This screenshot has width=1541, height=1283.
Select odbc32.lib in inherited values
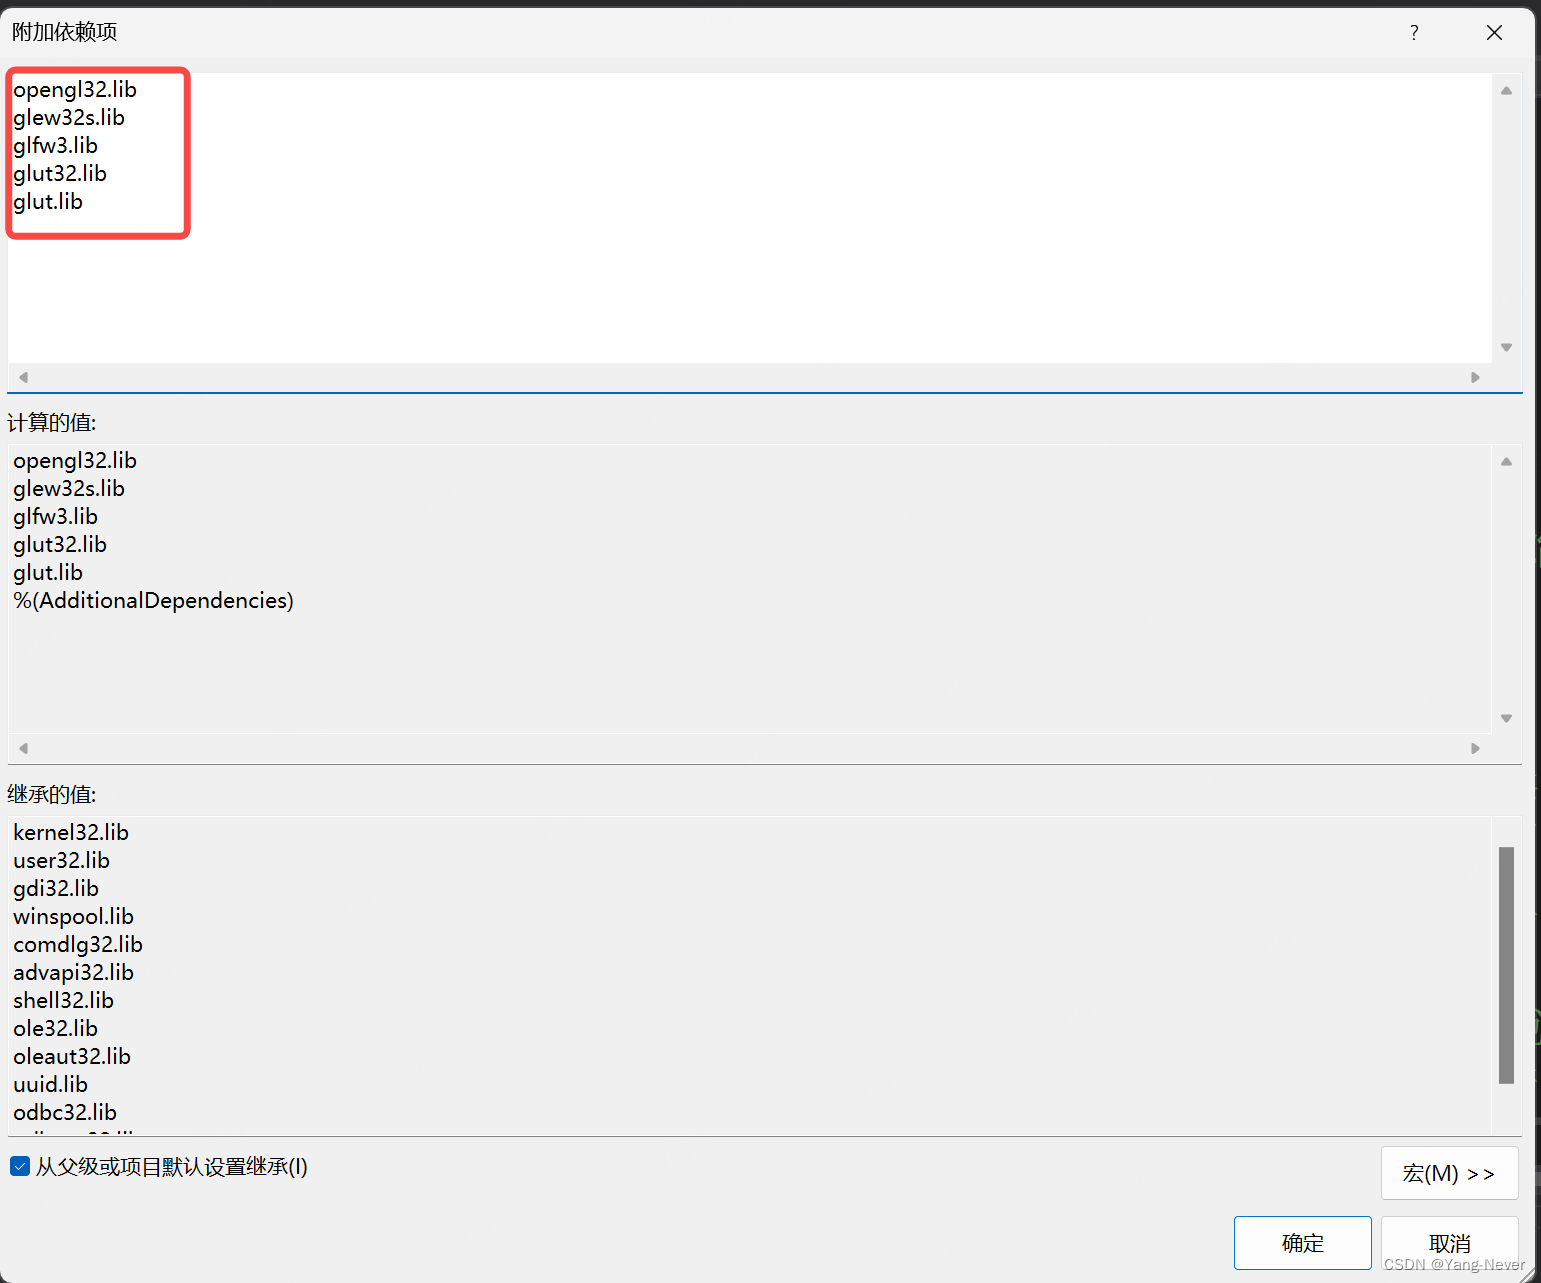pyautogui.click(x=65, y=1113)
